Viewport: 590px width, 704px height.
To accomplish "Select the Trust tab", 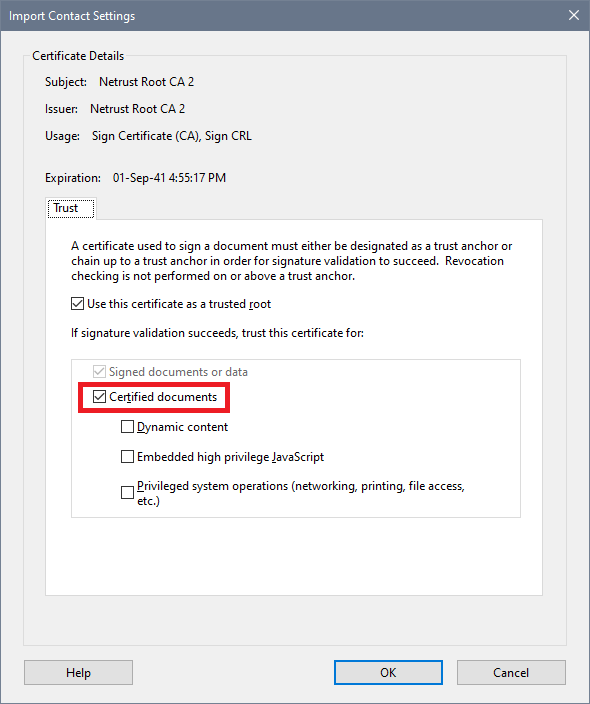I will pyautogui.click(x=71, y=208).
